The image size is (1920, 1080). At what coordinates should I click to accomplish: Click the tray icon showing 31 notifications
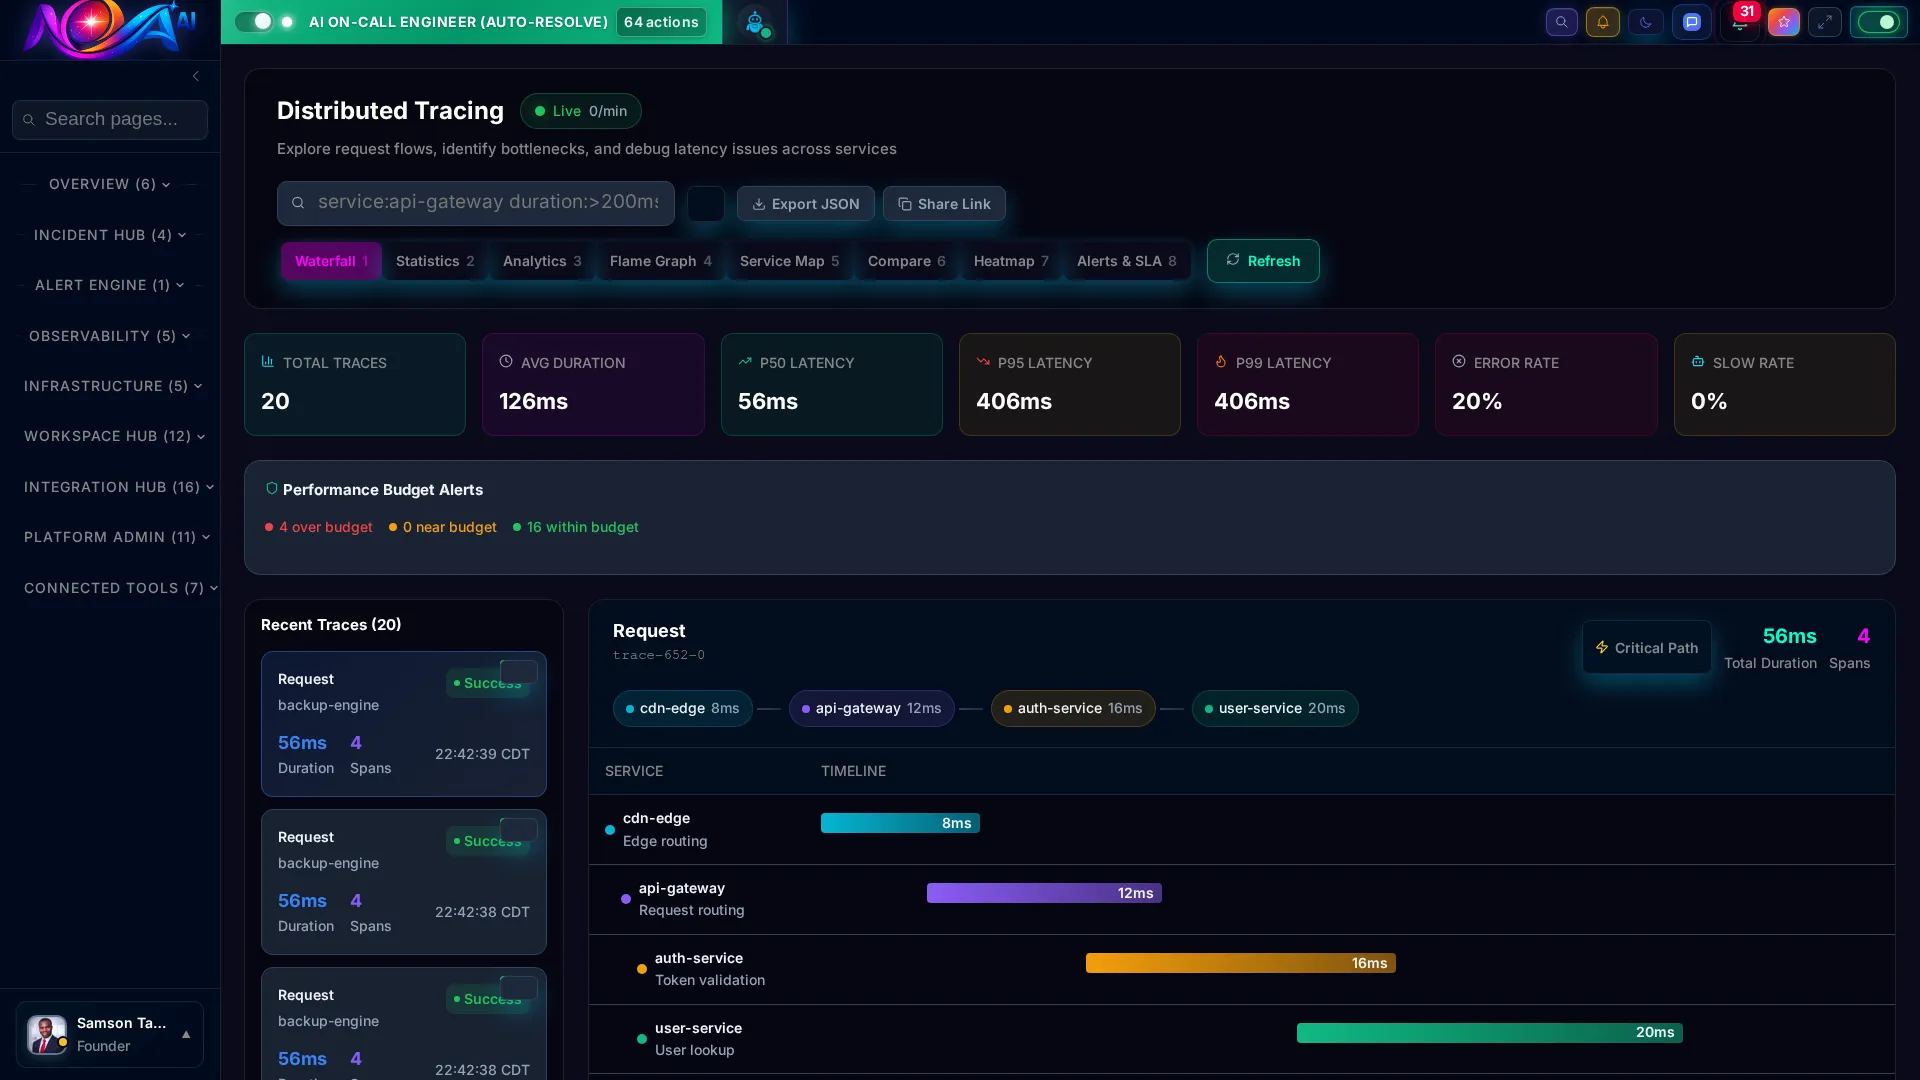[1740, 22]
